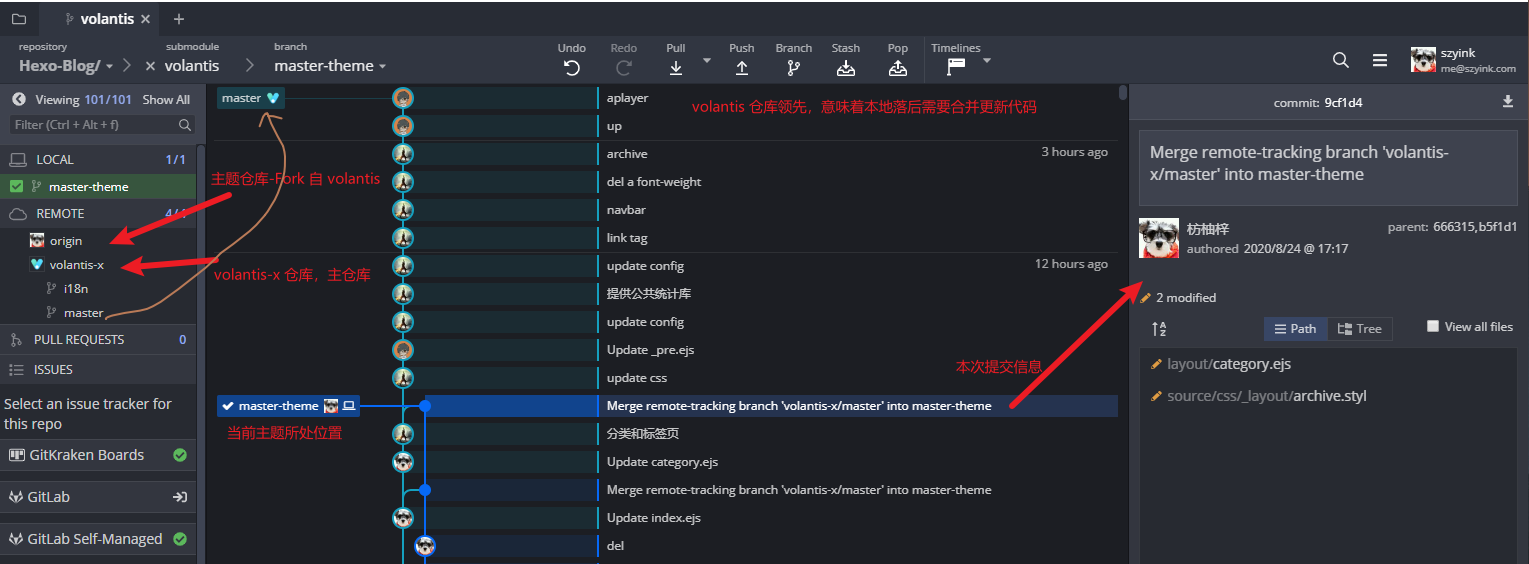Image resolution: width=1529 pixels, height=564 pixels.
Task: Open the Pull options dropdown arrow
Action: 706,61
